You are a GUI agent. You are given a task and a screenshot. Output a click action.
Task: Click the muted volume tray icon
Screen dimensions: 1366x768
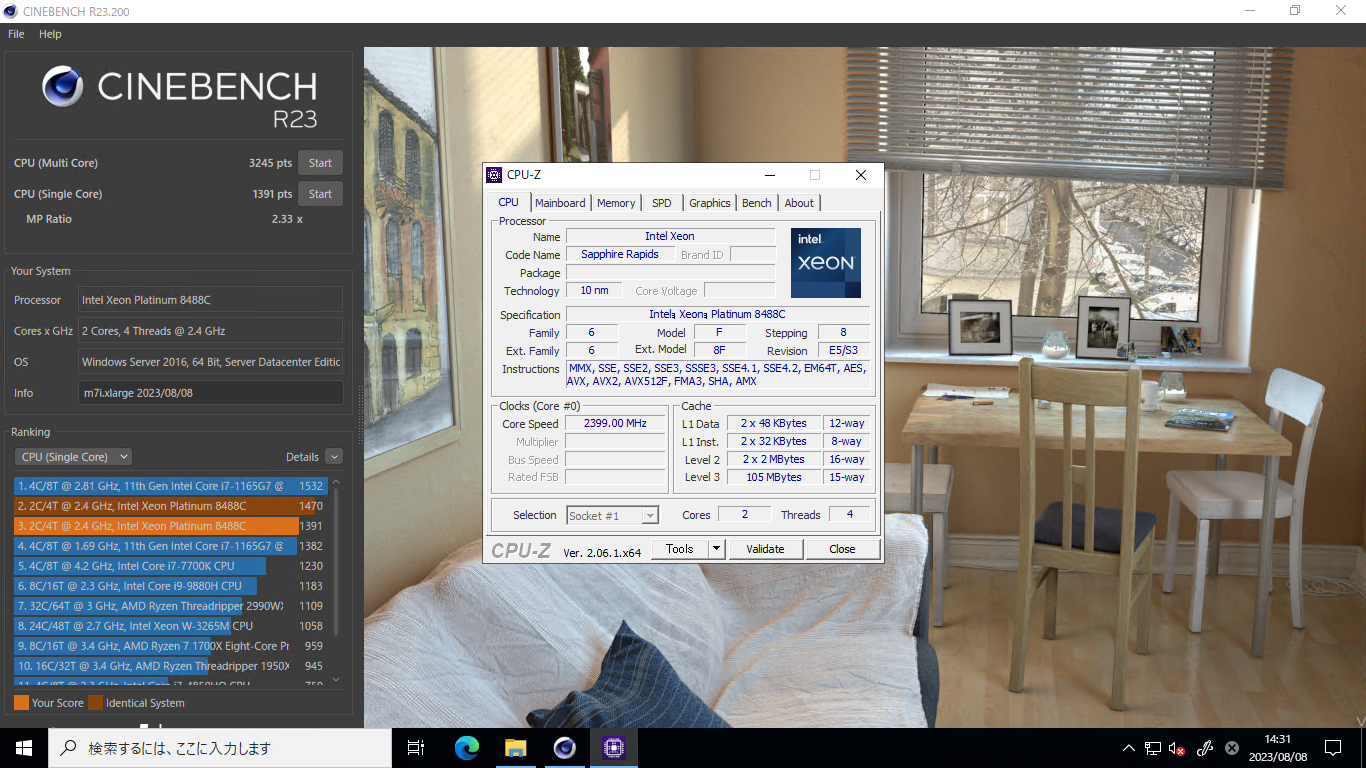pyautogui.click(x=1177, y=748)
